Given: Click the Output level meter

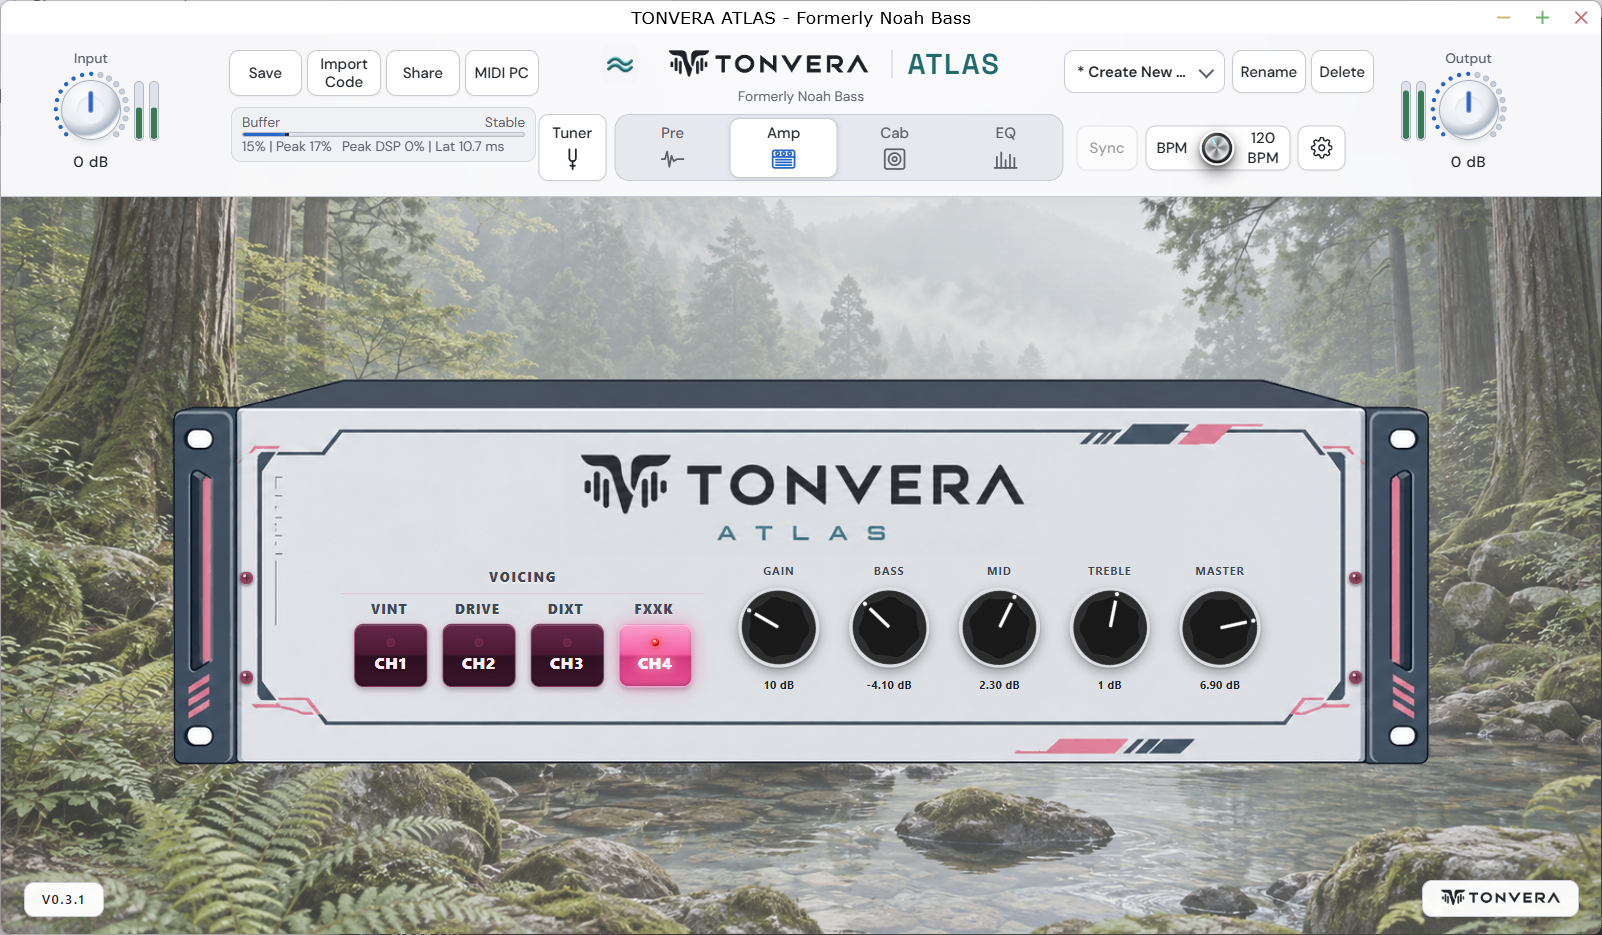Looking at the screenshot, I should [x=1413, y=110].
